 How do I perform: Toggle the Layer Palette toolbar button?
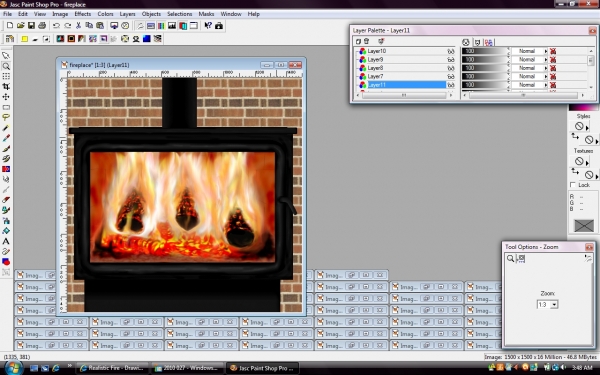[x=183, y=26]
